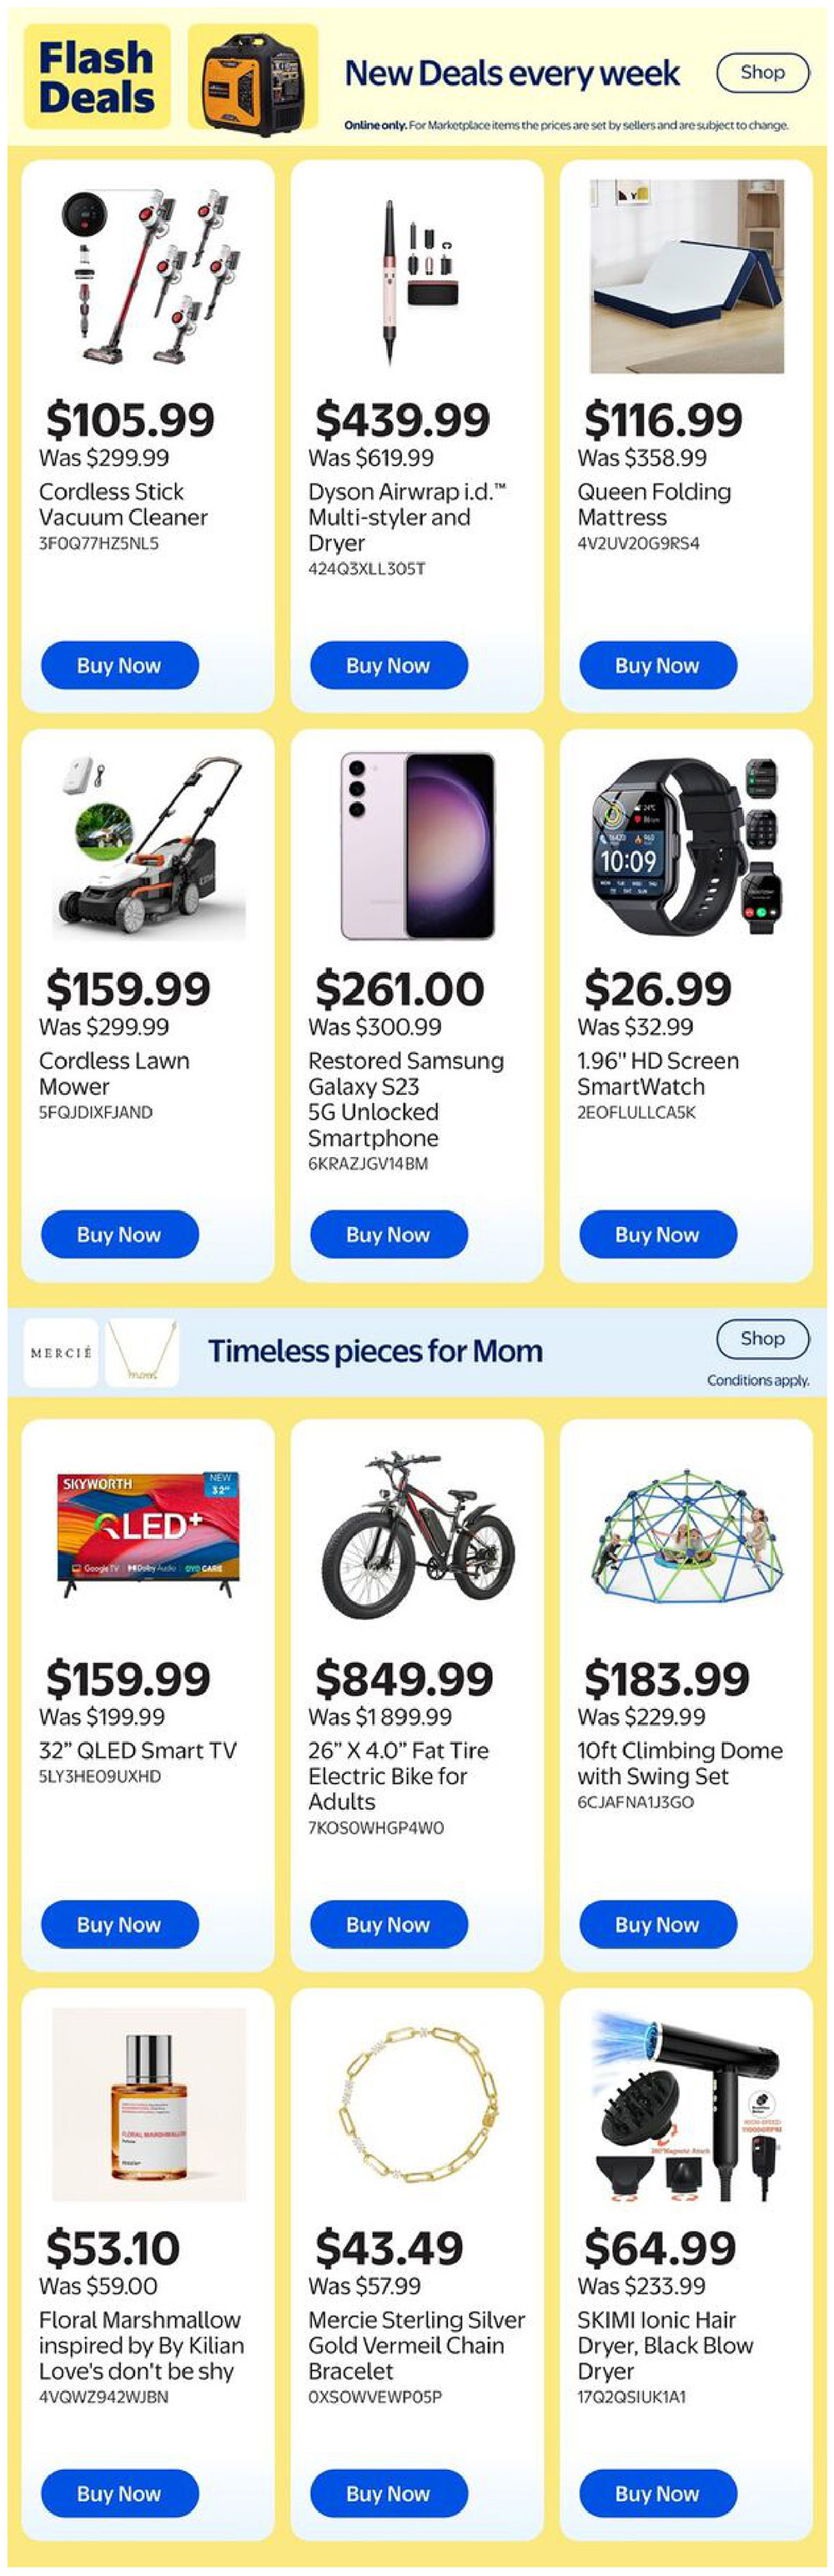Buy Now the Mercie Sterling Silver bracelet
834x2576 pixels.
(x=388, y=2493)
